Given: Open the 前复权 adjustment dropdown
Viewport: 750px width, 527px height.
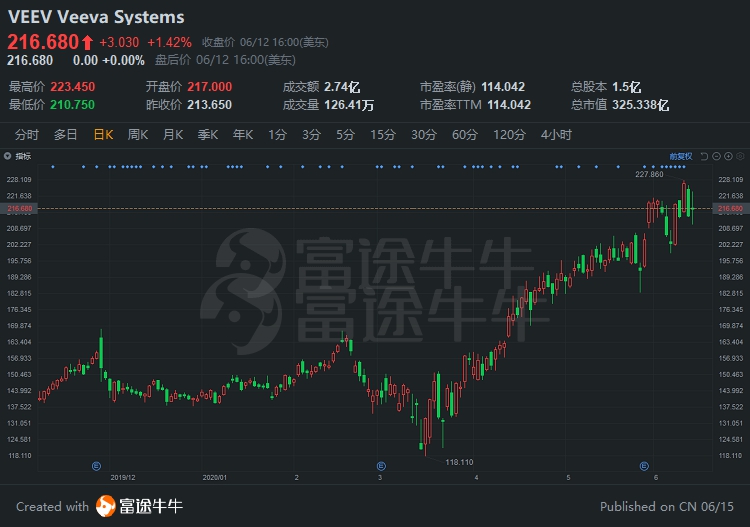Looking at the screenshot, I should (x=680, y=156).
